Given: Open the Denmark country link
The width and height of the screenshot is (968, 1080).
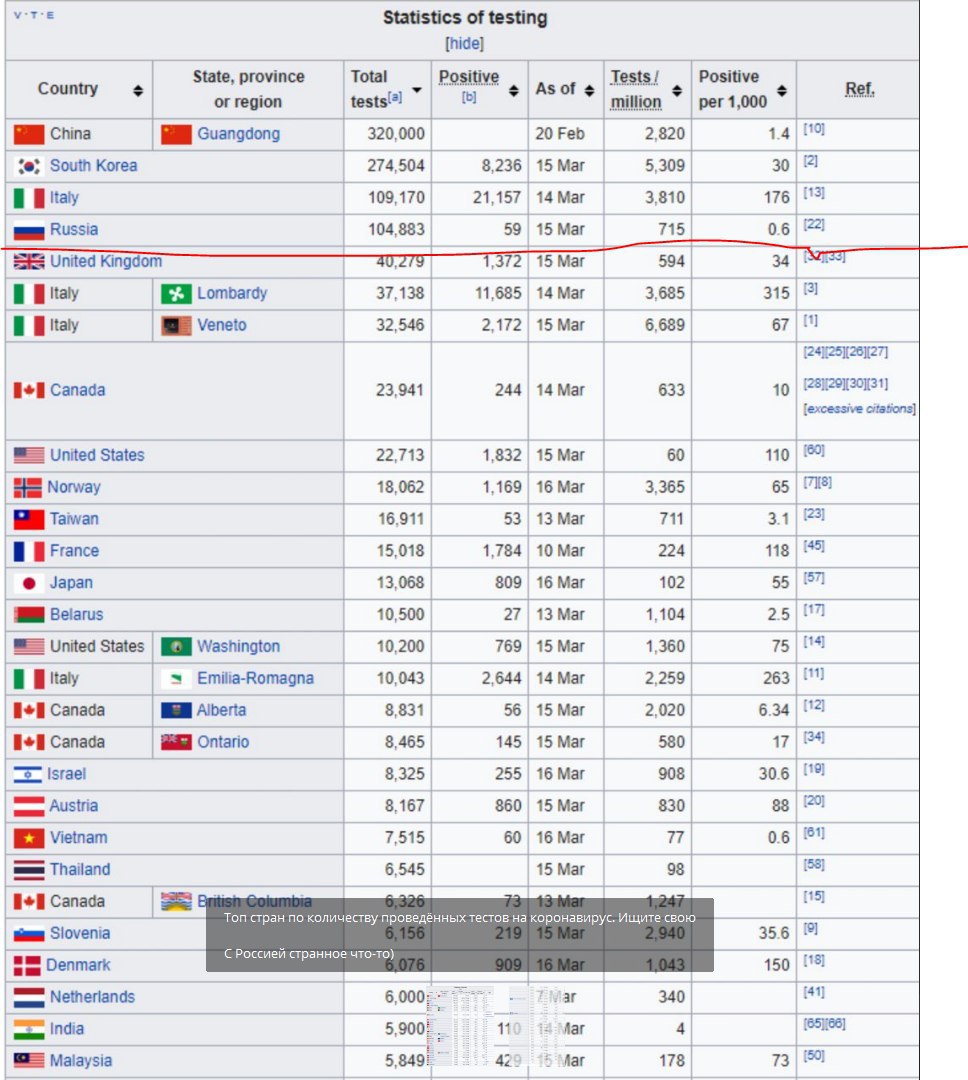Looking at the screenshot, I should coord(78,966).
